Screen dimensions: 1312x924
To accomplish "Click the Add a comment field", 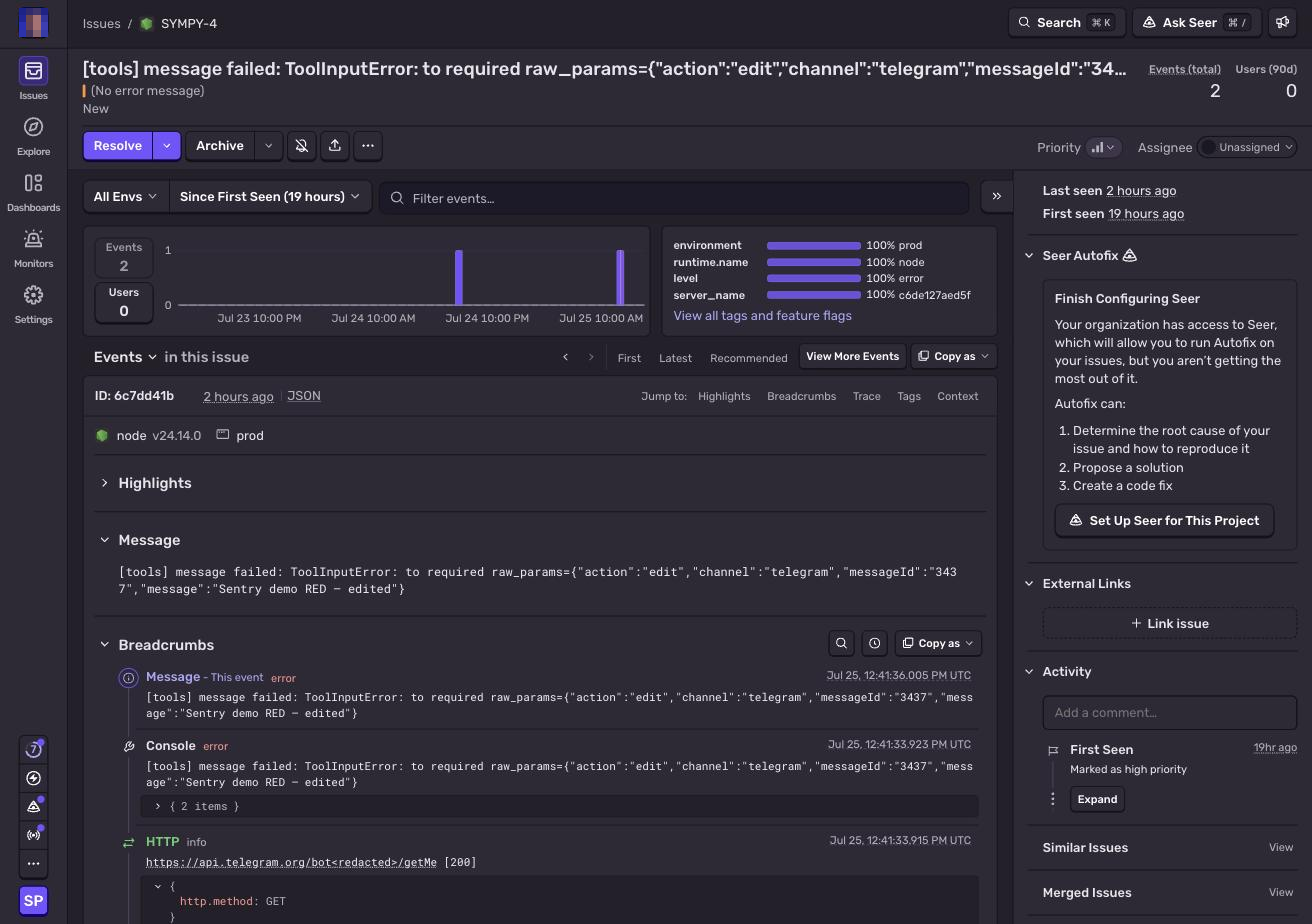I will click(1170, 712).
